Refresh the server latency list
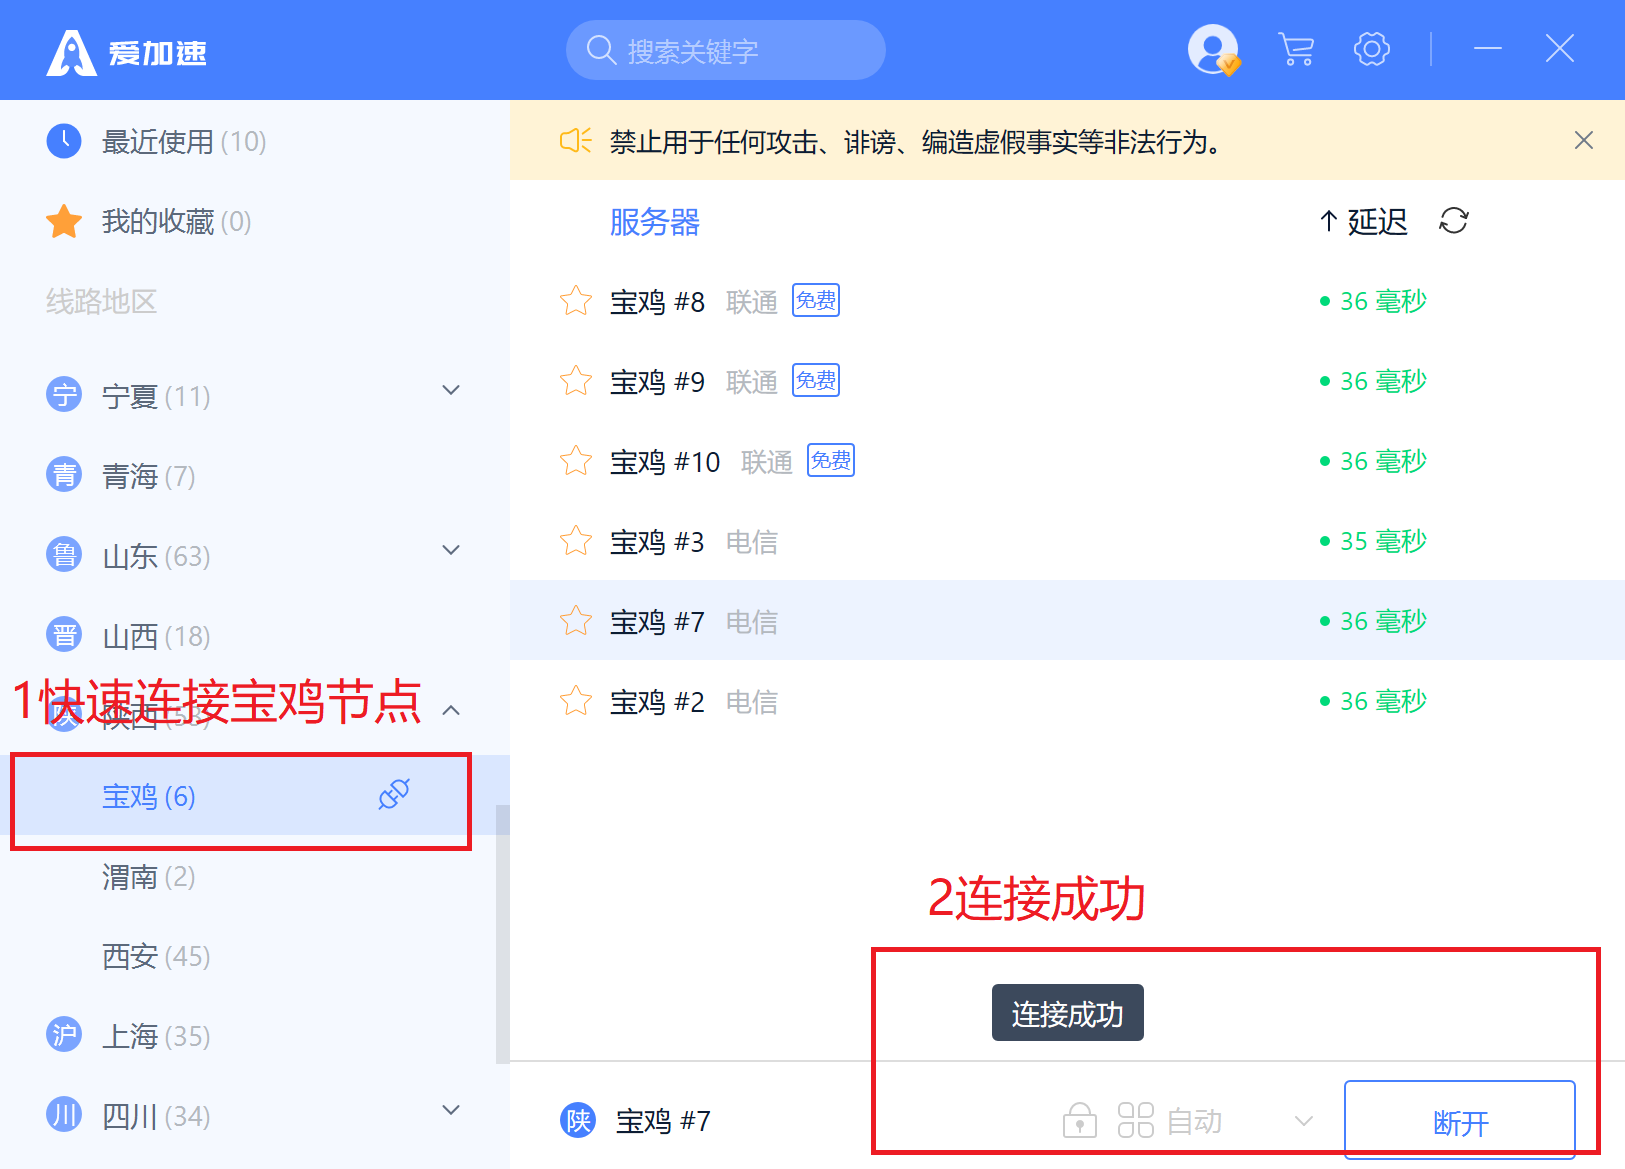Image resolution: width=1625 pixels, height=1169 pixels. pyautogui.click(x=1453, y=221)
